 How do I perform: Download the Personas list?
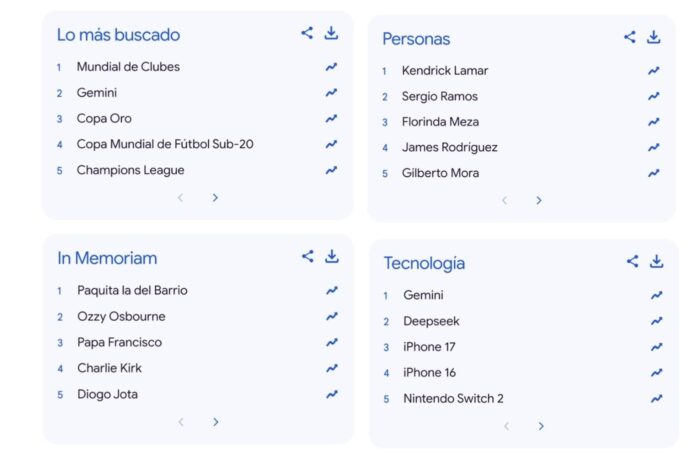pos(653,37)
